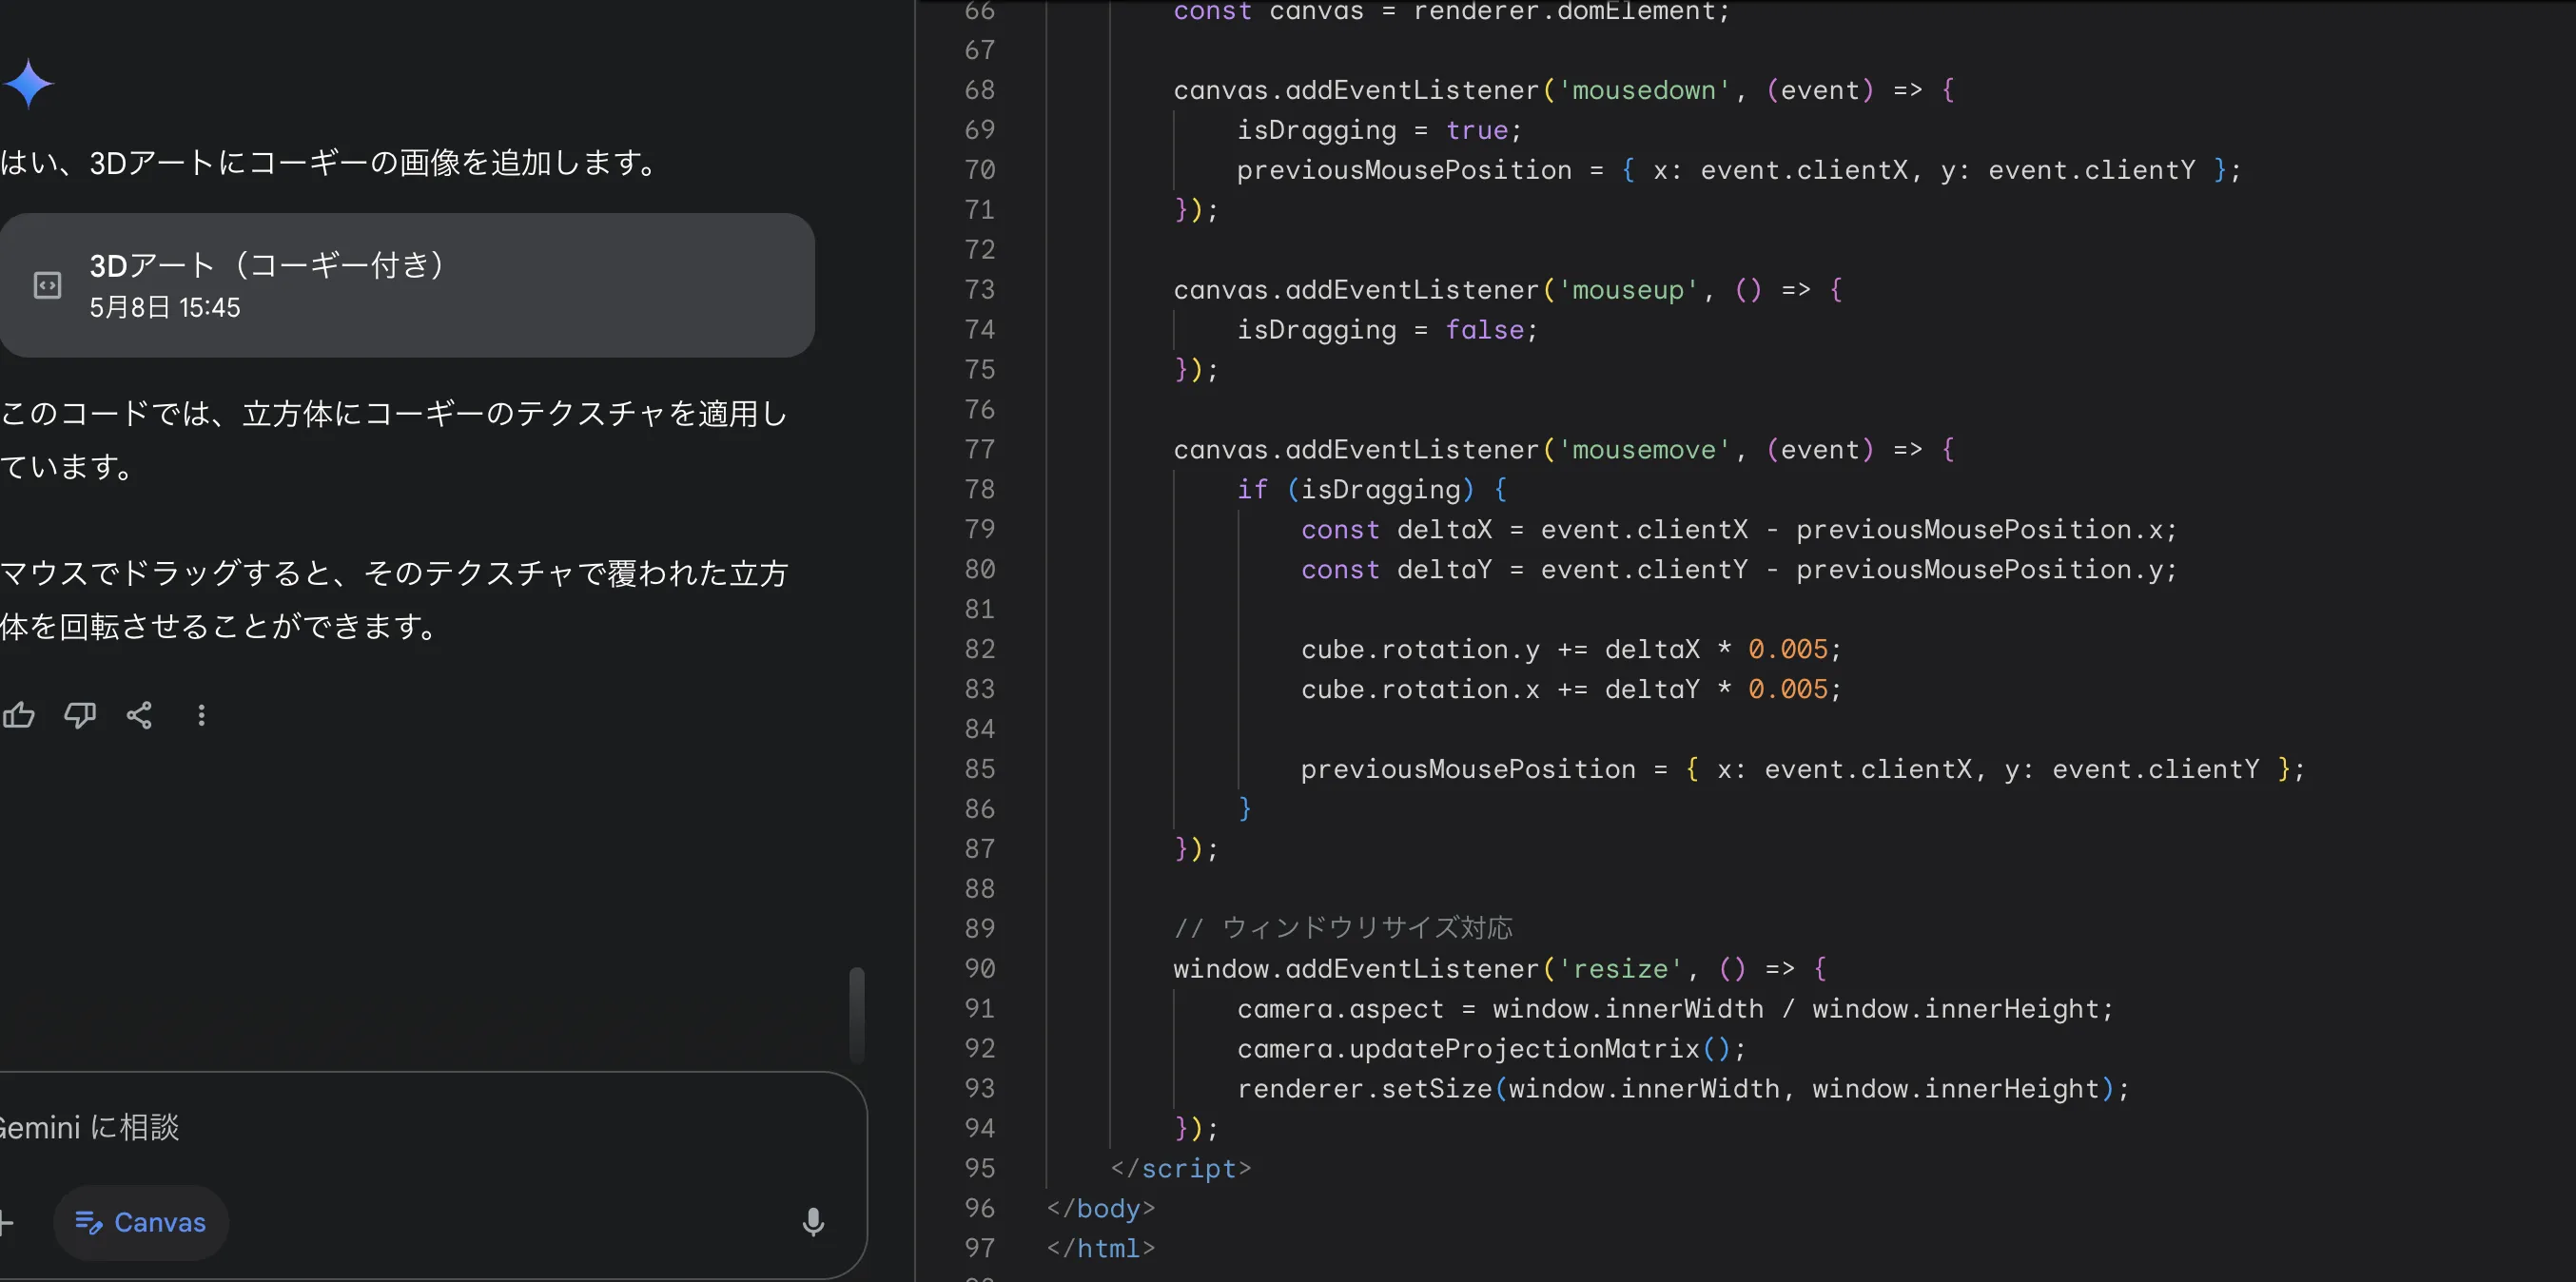Click the previousMousePosition assignment on line 70

[x=1739, y=170]
